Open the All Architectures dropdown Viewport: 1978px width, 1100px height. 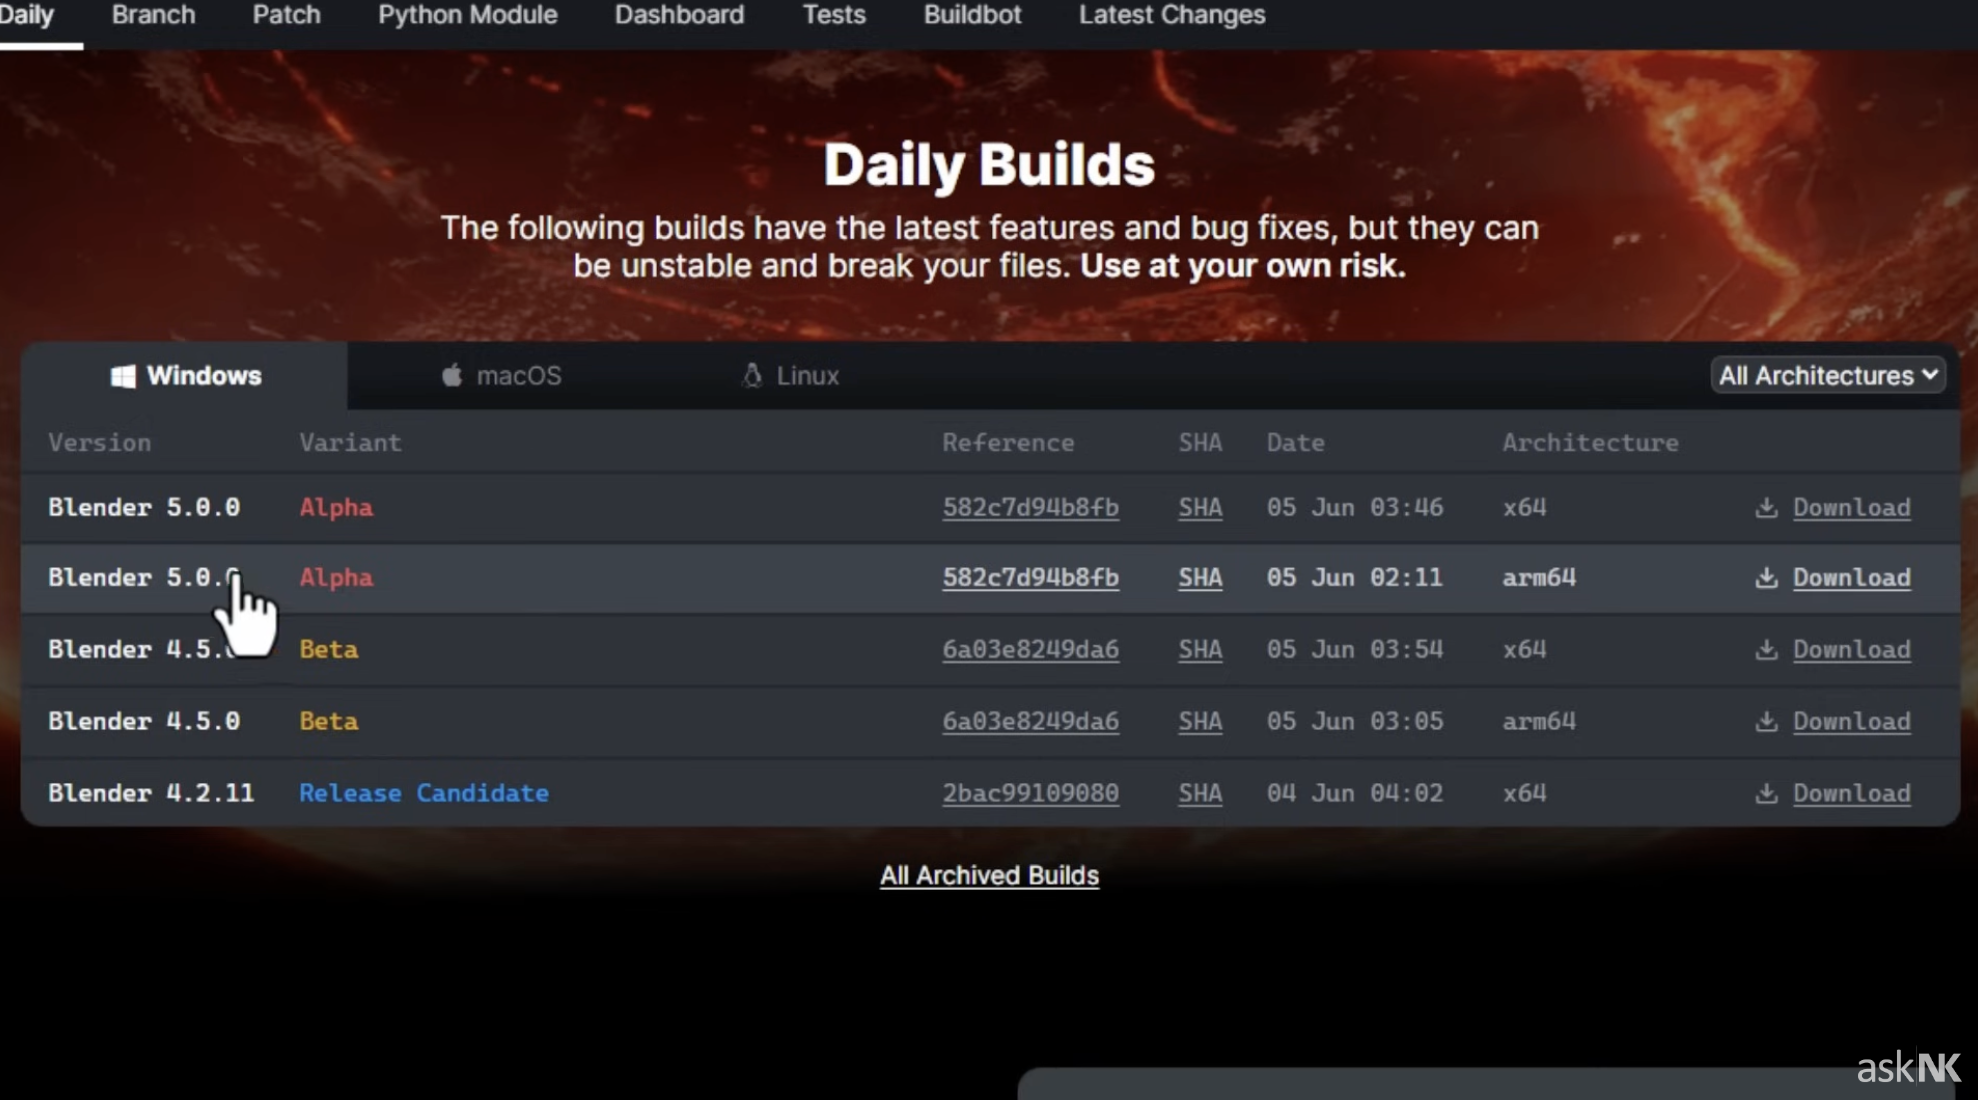(x=1827, y=376)
